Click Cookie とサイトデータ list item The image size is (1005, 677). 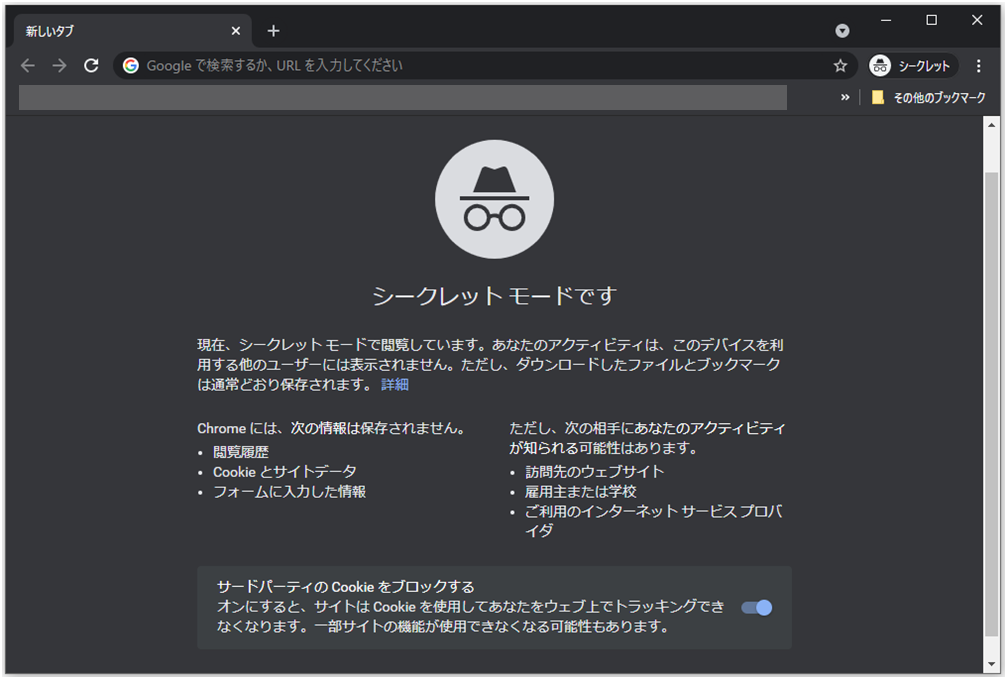285,472
